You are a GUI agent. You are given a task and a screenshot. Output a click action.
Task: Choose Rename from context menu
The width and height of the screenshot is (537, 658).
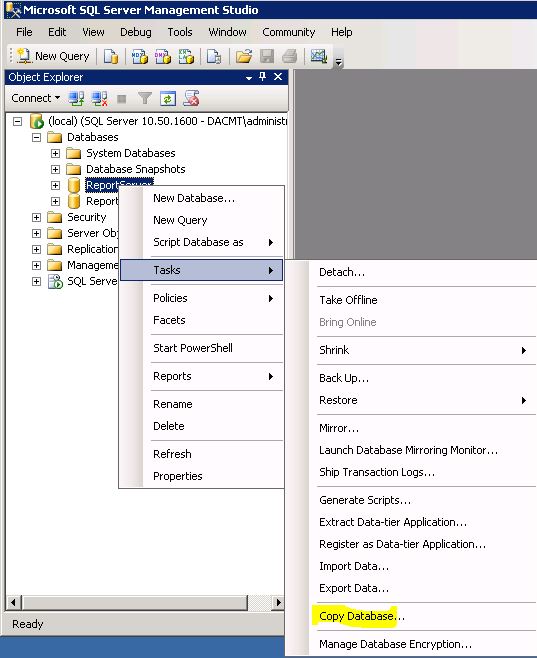[201, 404]
